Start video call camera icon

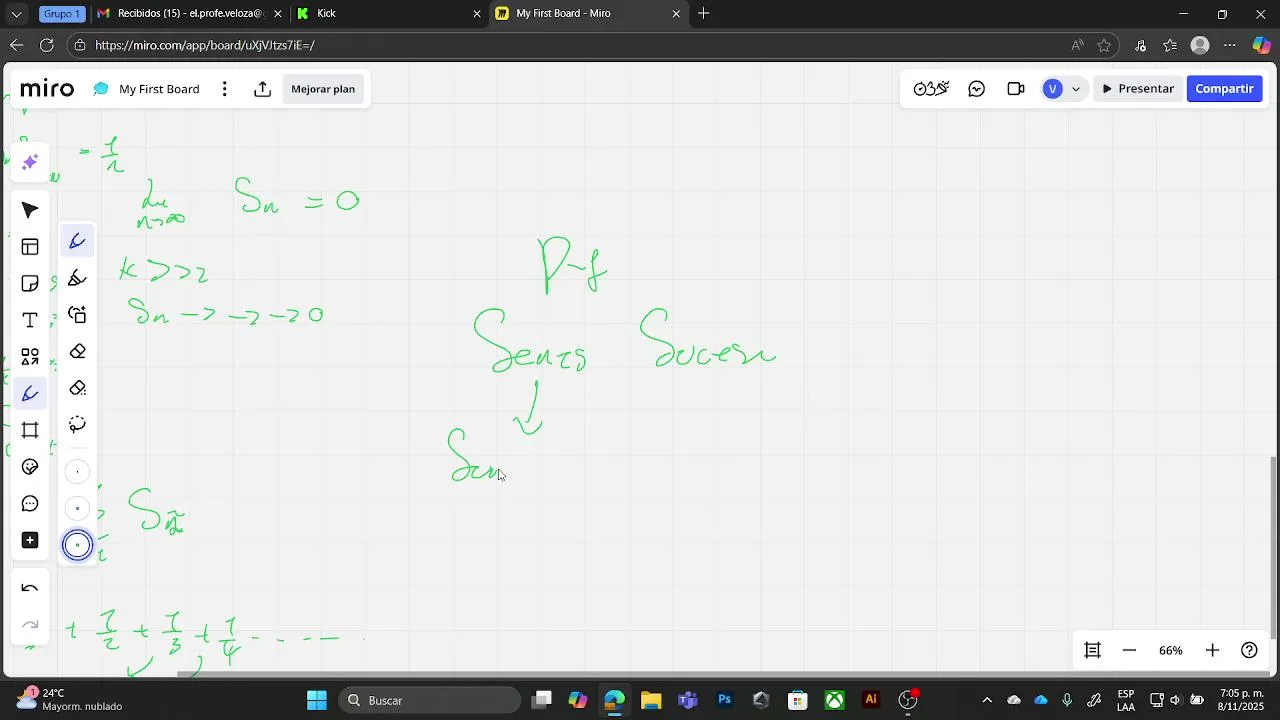[1016, 89]
